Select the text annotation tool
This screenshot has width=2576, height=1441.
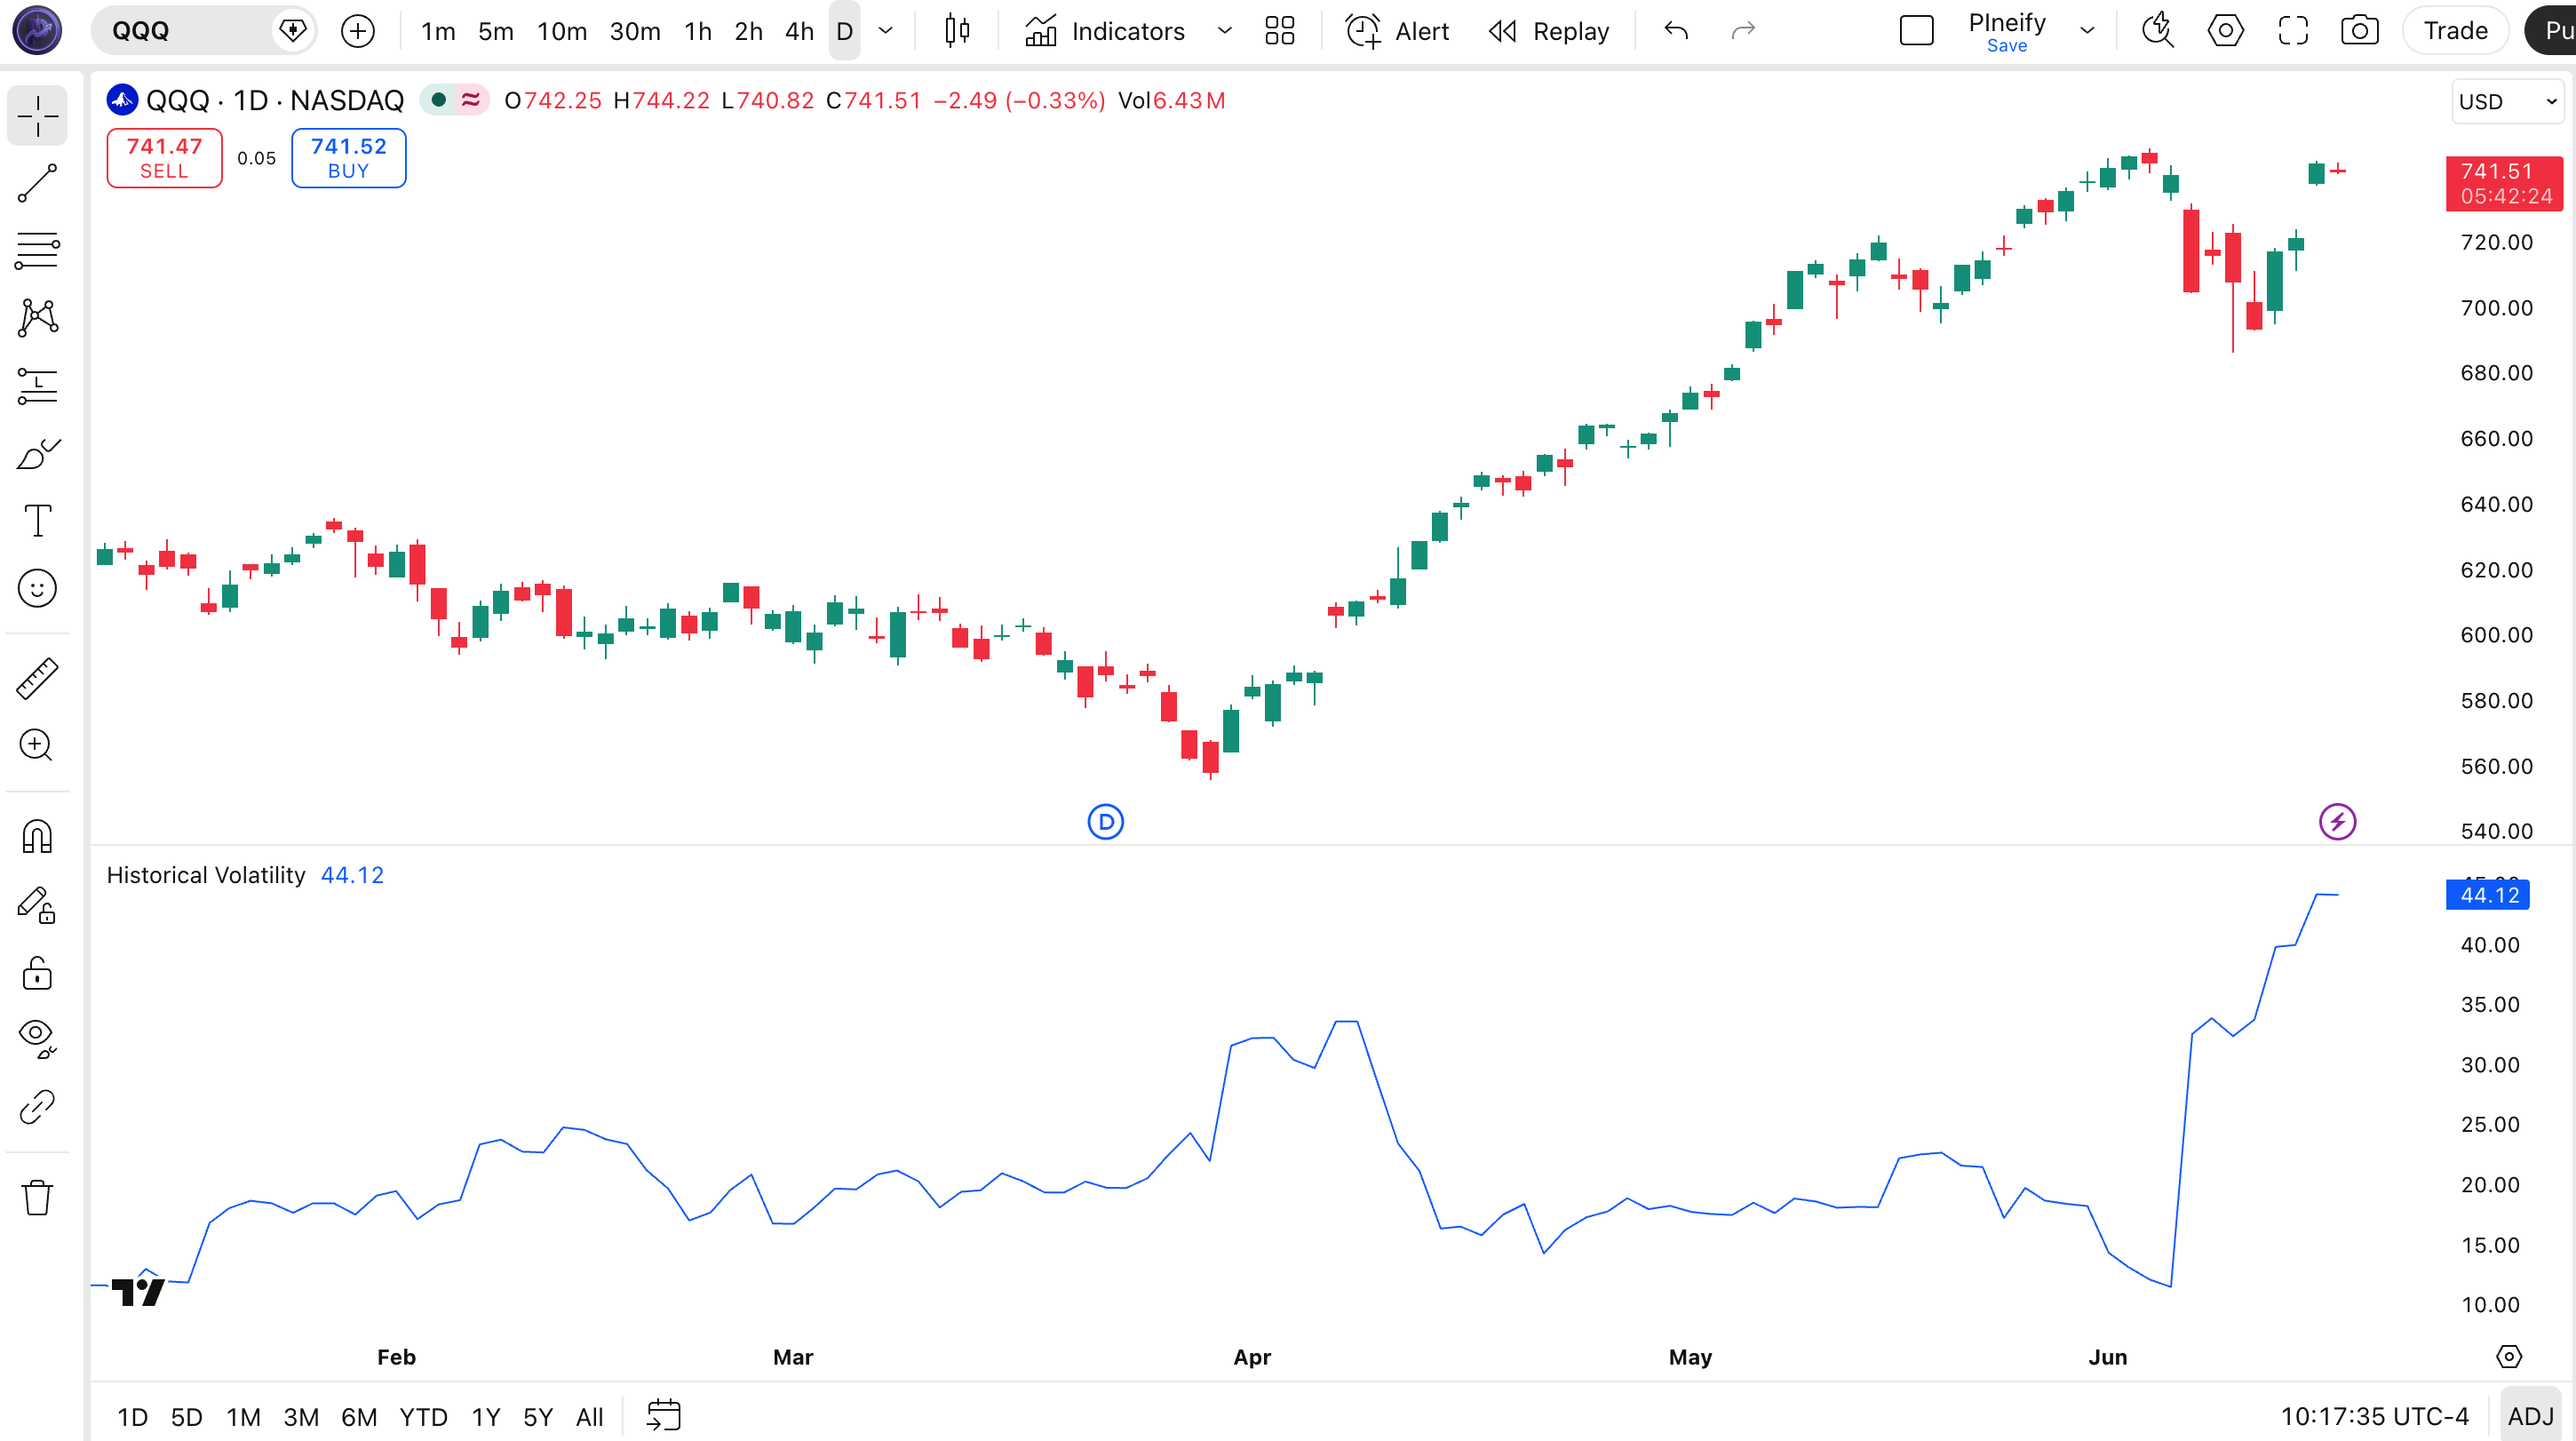[x=37, y=521]
